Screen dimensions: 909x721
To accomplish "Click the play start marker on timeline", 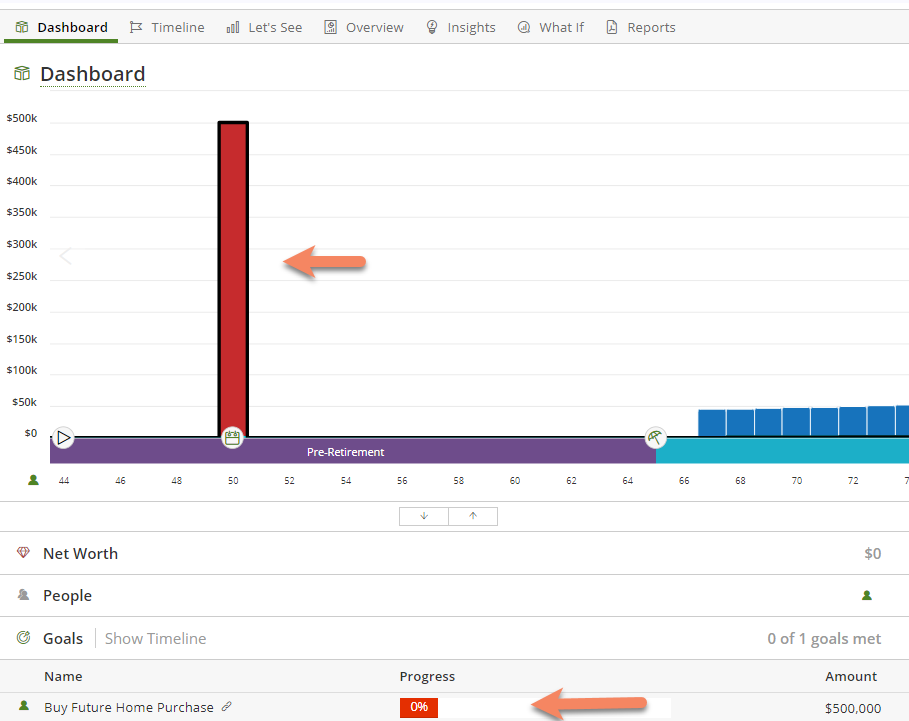I will click(x=63, y=437).
